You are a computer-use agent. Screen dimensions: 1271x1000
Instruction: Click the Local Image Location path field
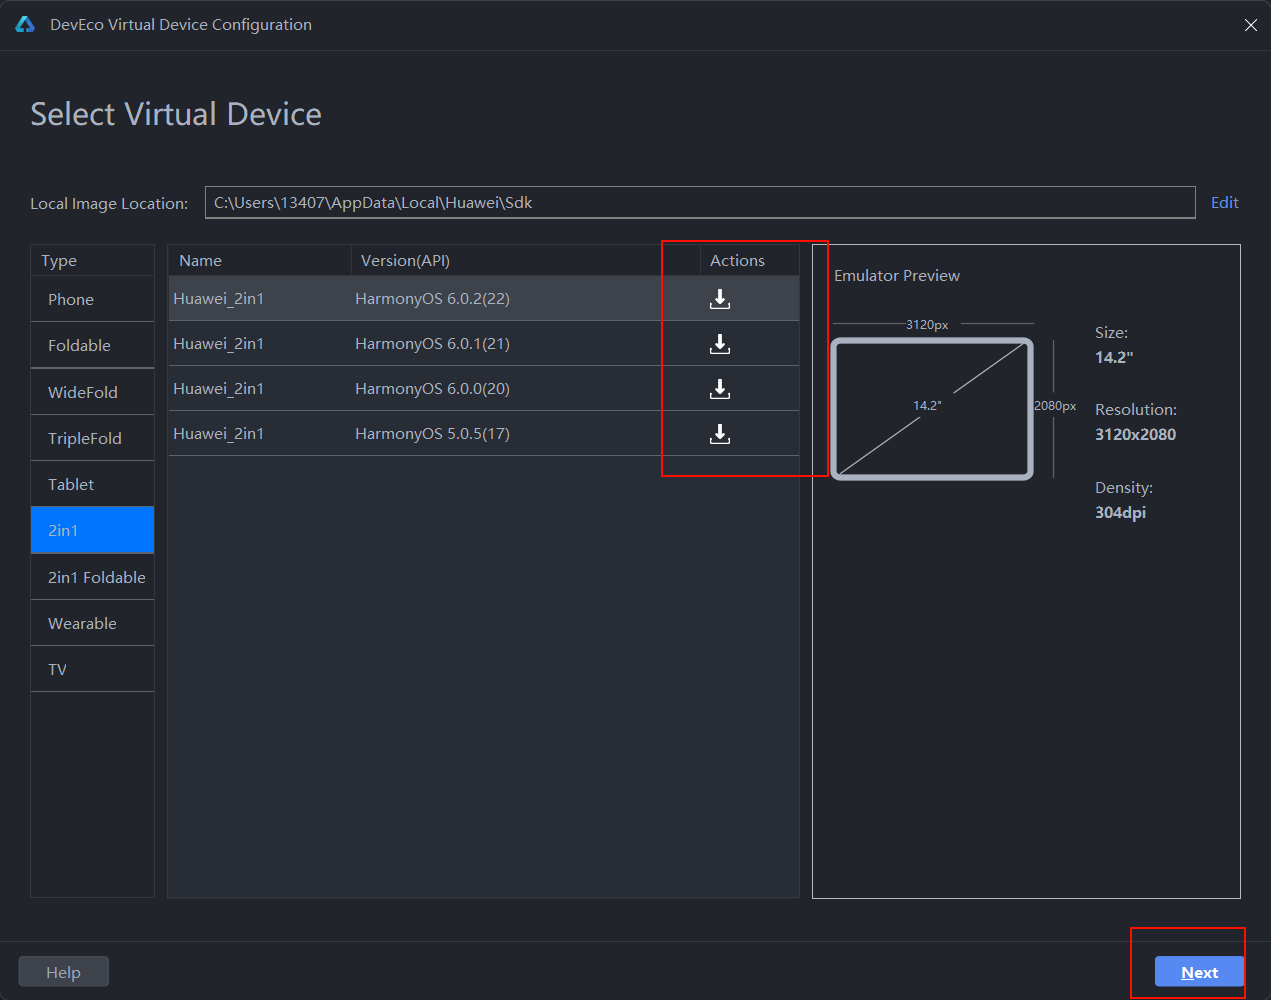coord(700,202)
